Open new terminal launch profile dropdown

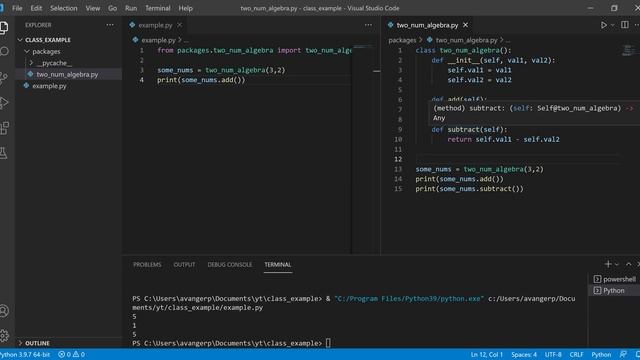tap(616, 264)
